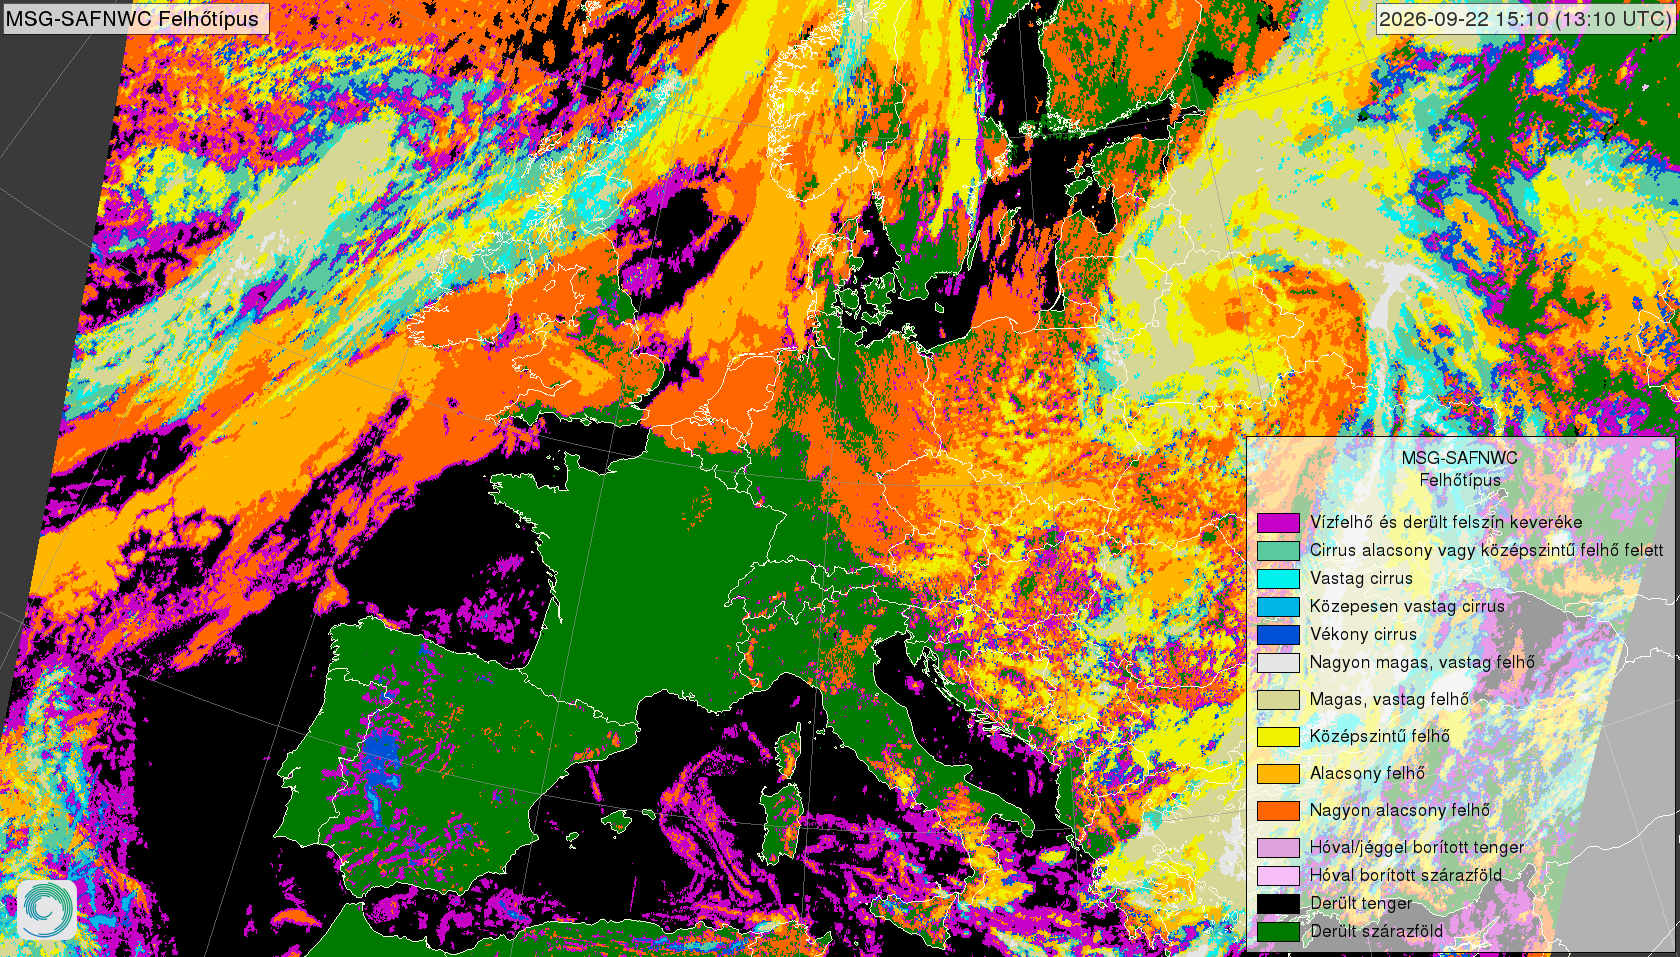Select the Vastag cirrus cyan swatch
This screenshot has width=1680, height=957.
pos(1278,578)
